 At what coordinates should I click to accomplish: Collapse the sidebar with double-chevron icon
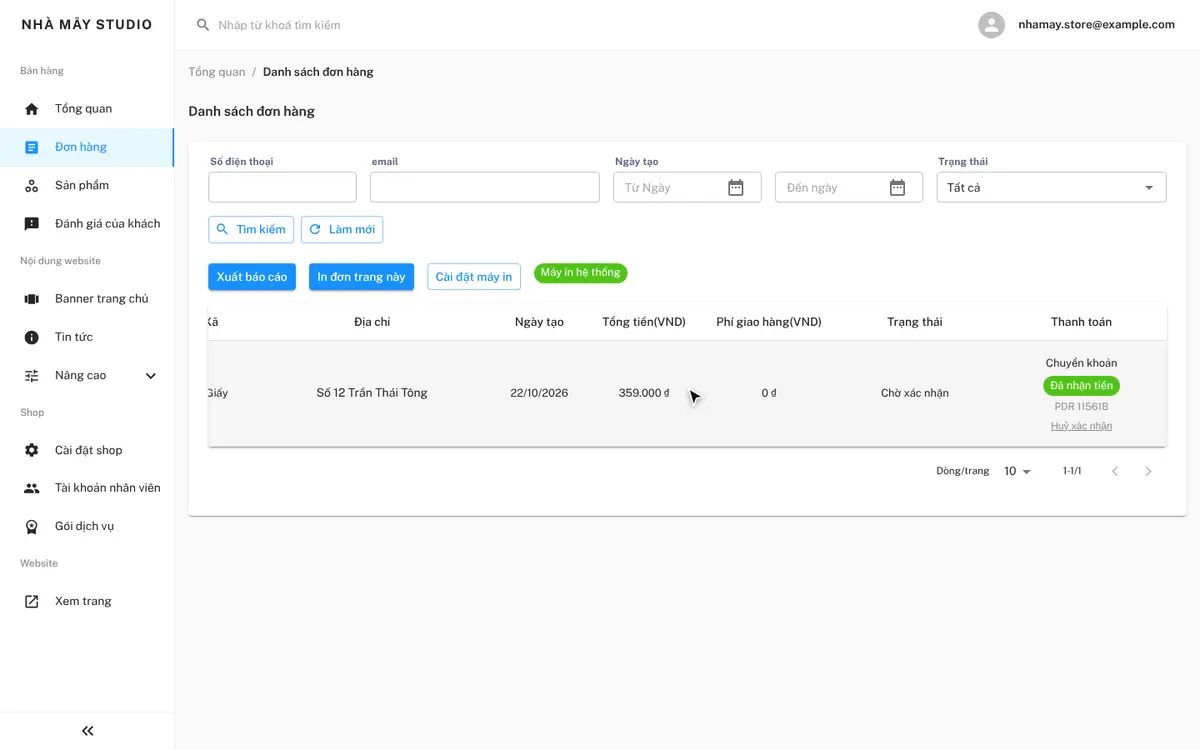coord(87,731)
